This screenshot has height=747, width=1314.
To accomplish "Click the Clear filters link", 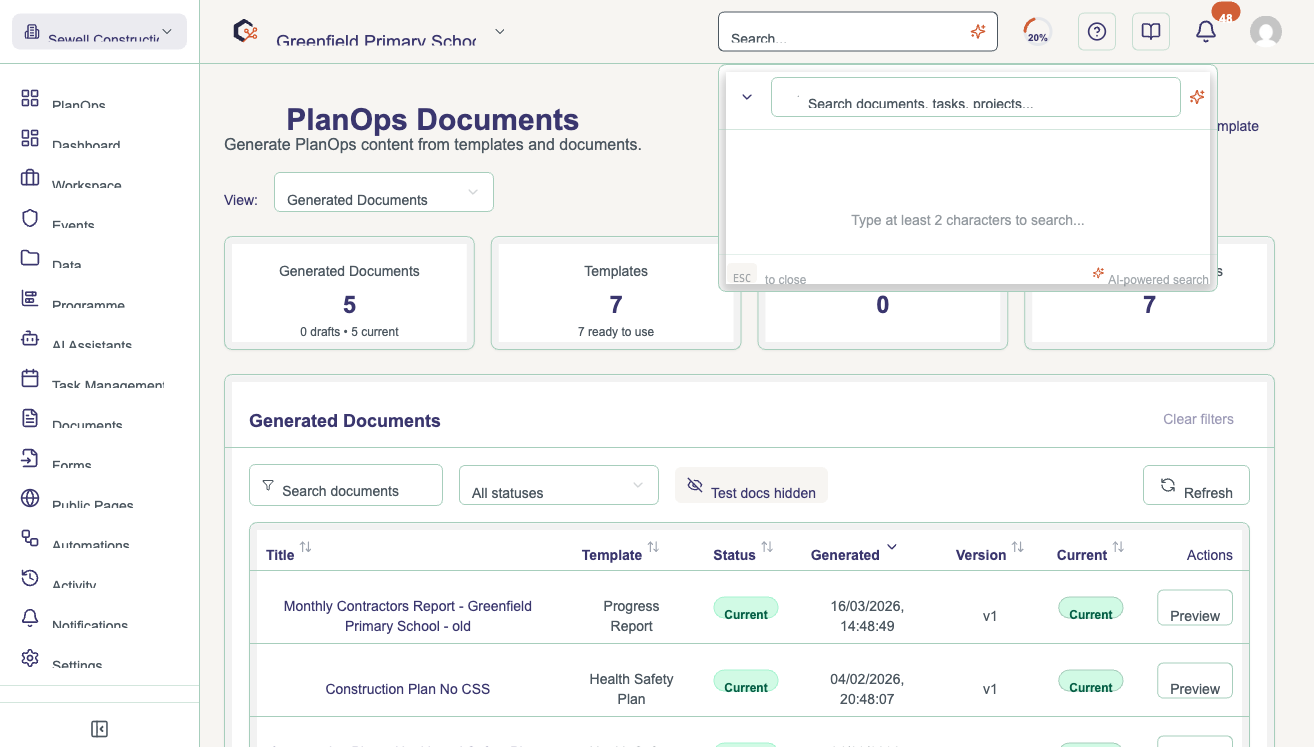I will tap(1198, 419).
